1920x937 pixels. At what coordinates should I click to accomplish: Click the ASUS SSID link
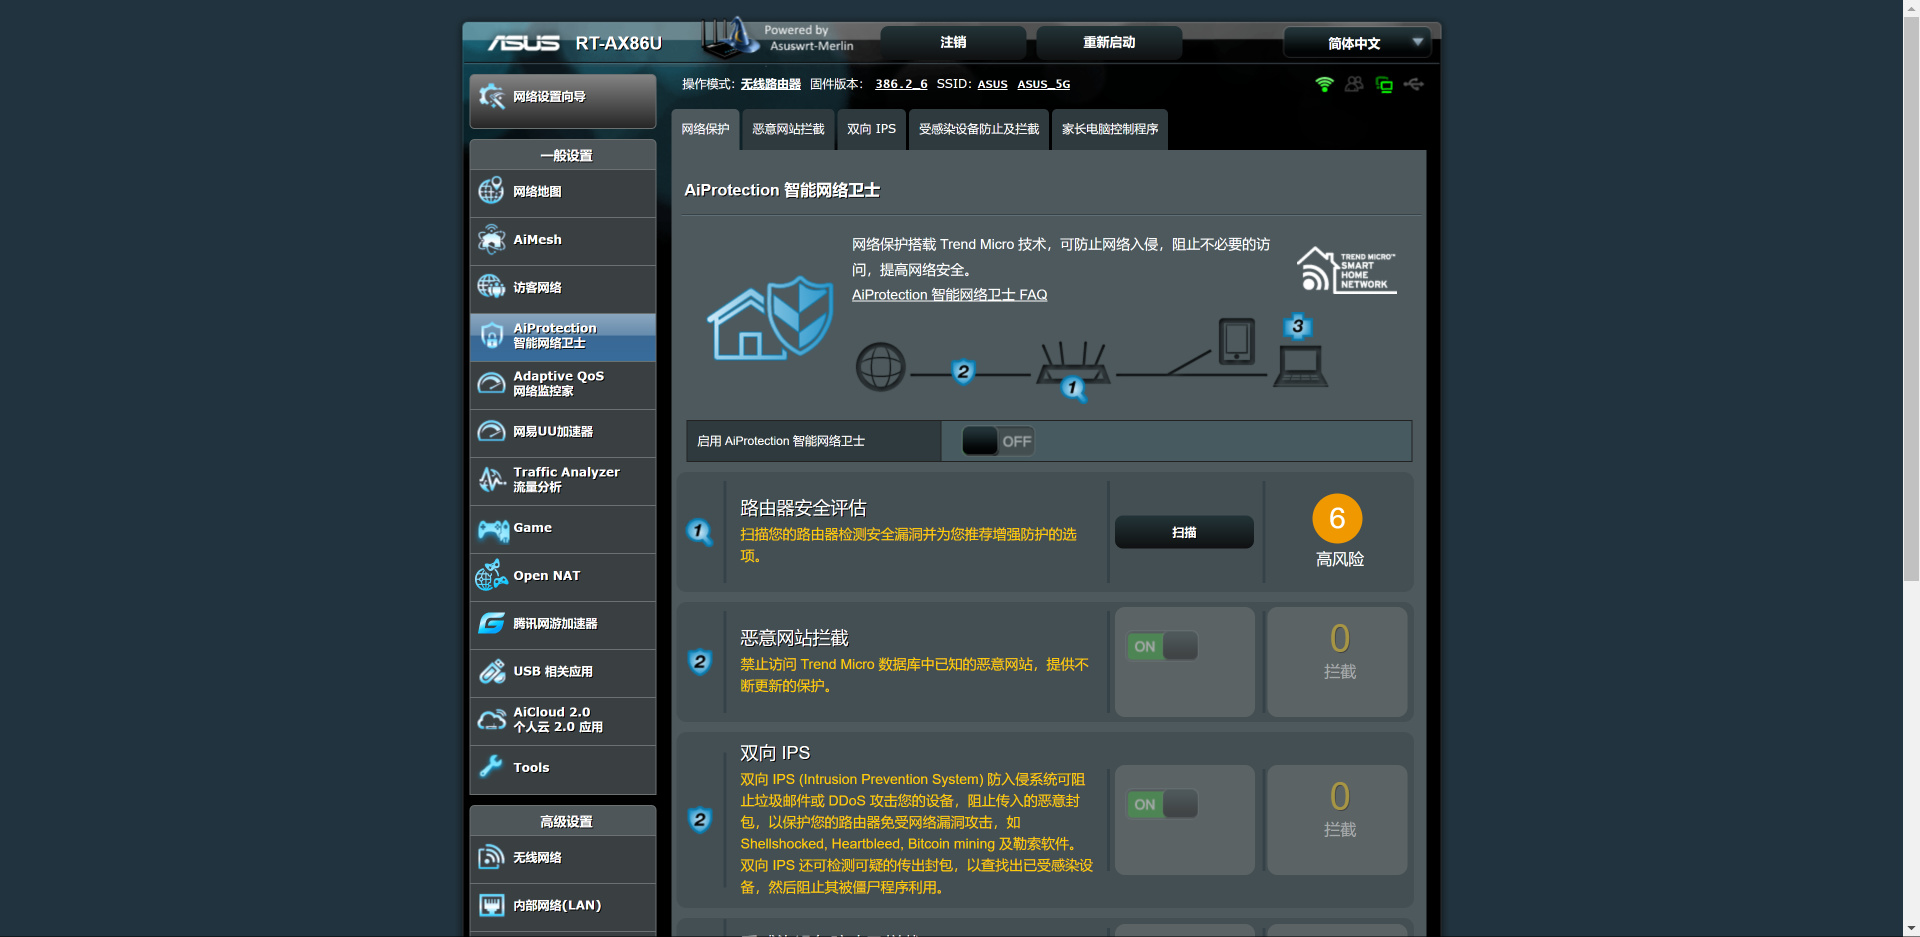point(992,84)
